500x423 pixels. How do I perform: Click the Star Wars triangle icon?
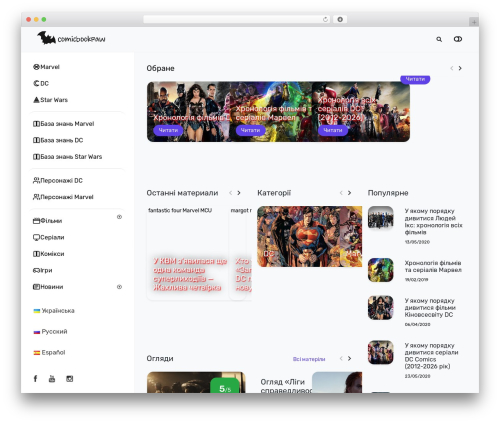[36, 100]
